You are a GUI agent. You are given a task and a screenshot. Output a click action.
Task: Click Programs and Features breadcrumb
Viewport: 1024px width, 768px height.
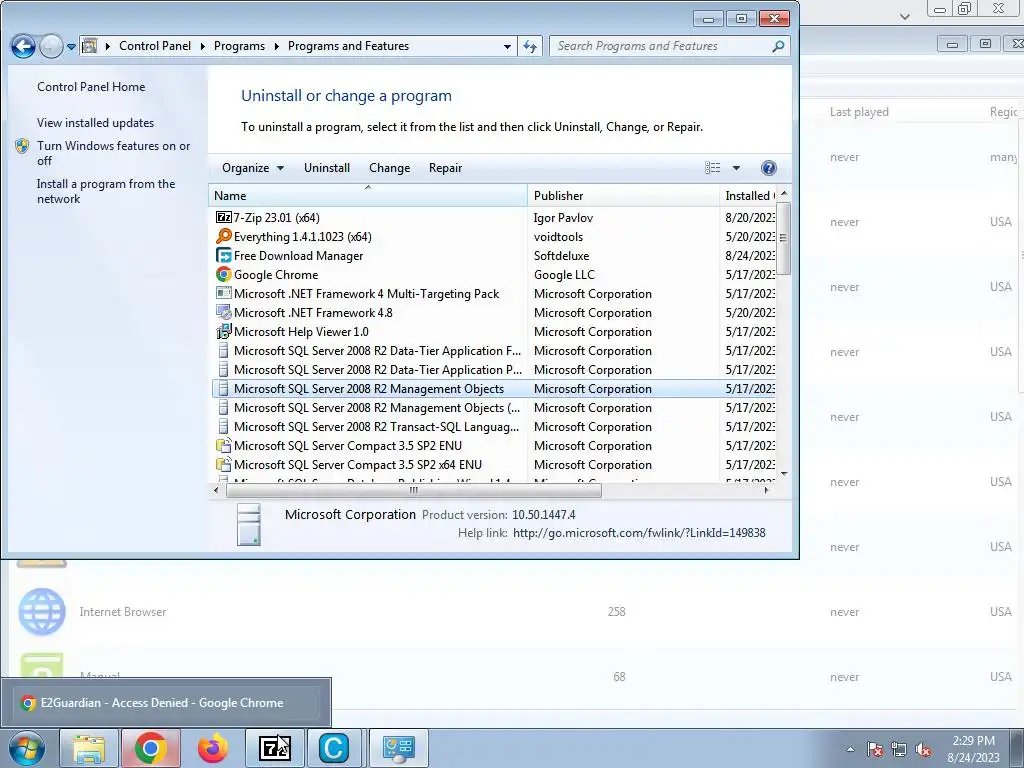tap(348, 46)
